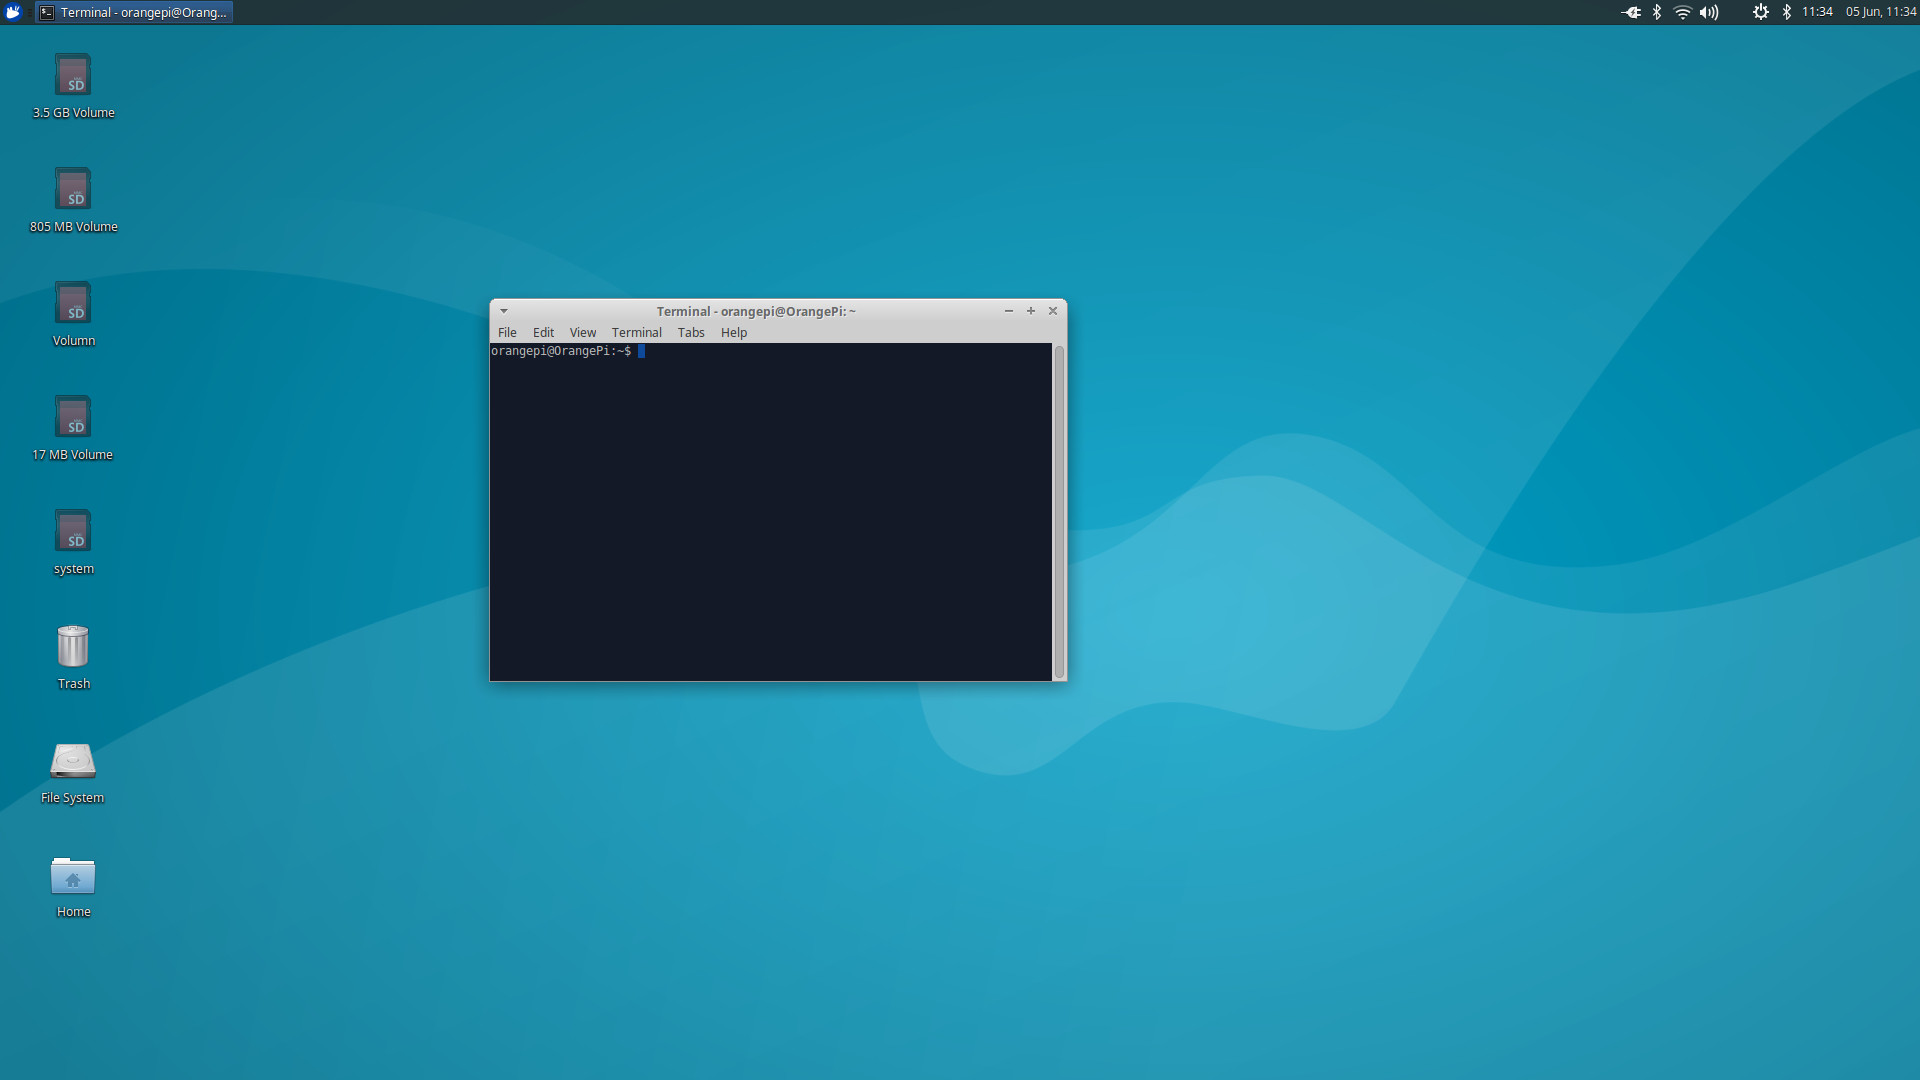This screenshot has height=1080, width=1920.
Task: Select the File System drive icon
Action: [x=73, y=761]
